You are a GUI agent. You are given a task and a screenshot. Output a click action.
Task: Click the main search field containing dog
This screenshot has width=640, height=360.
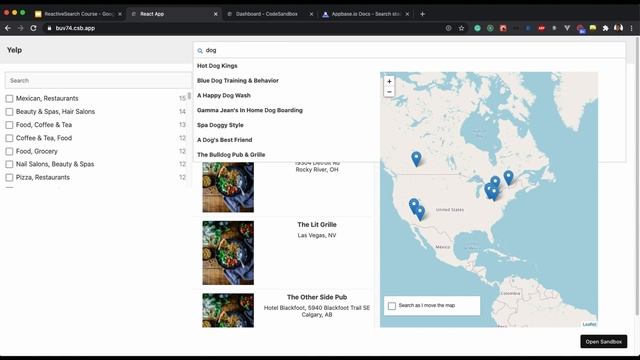(409, 50)
